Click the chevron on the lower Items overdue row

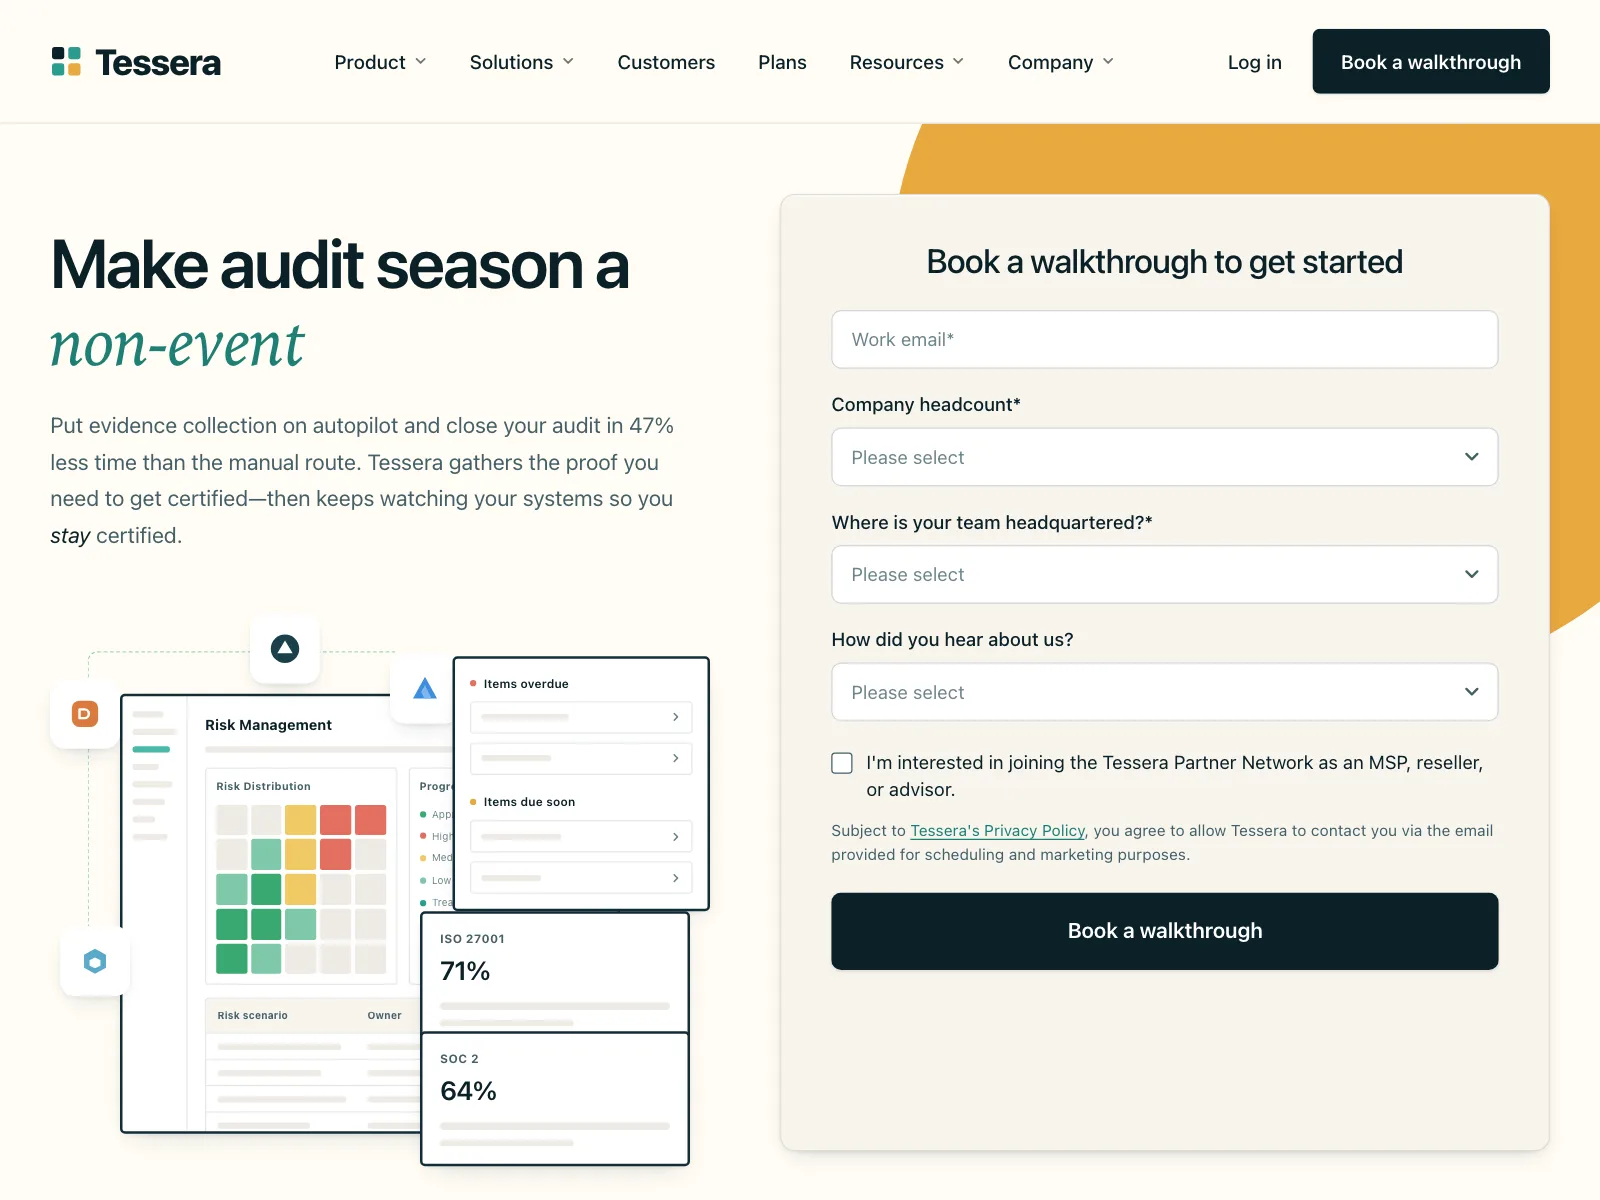pyautogui.click(x=676, y=758)
